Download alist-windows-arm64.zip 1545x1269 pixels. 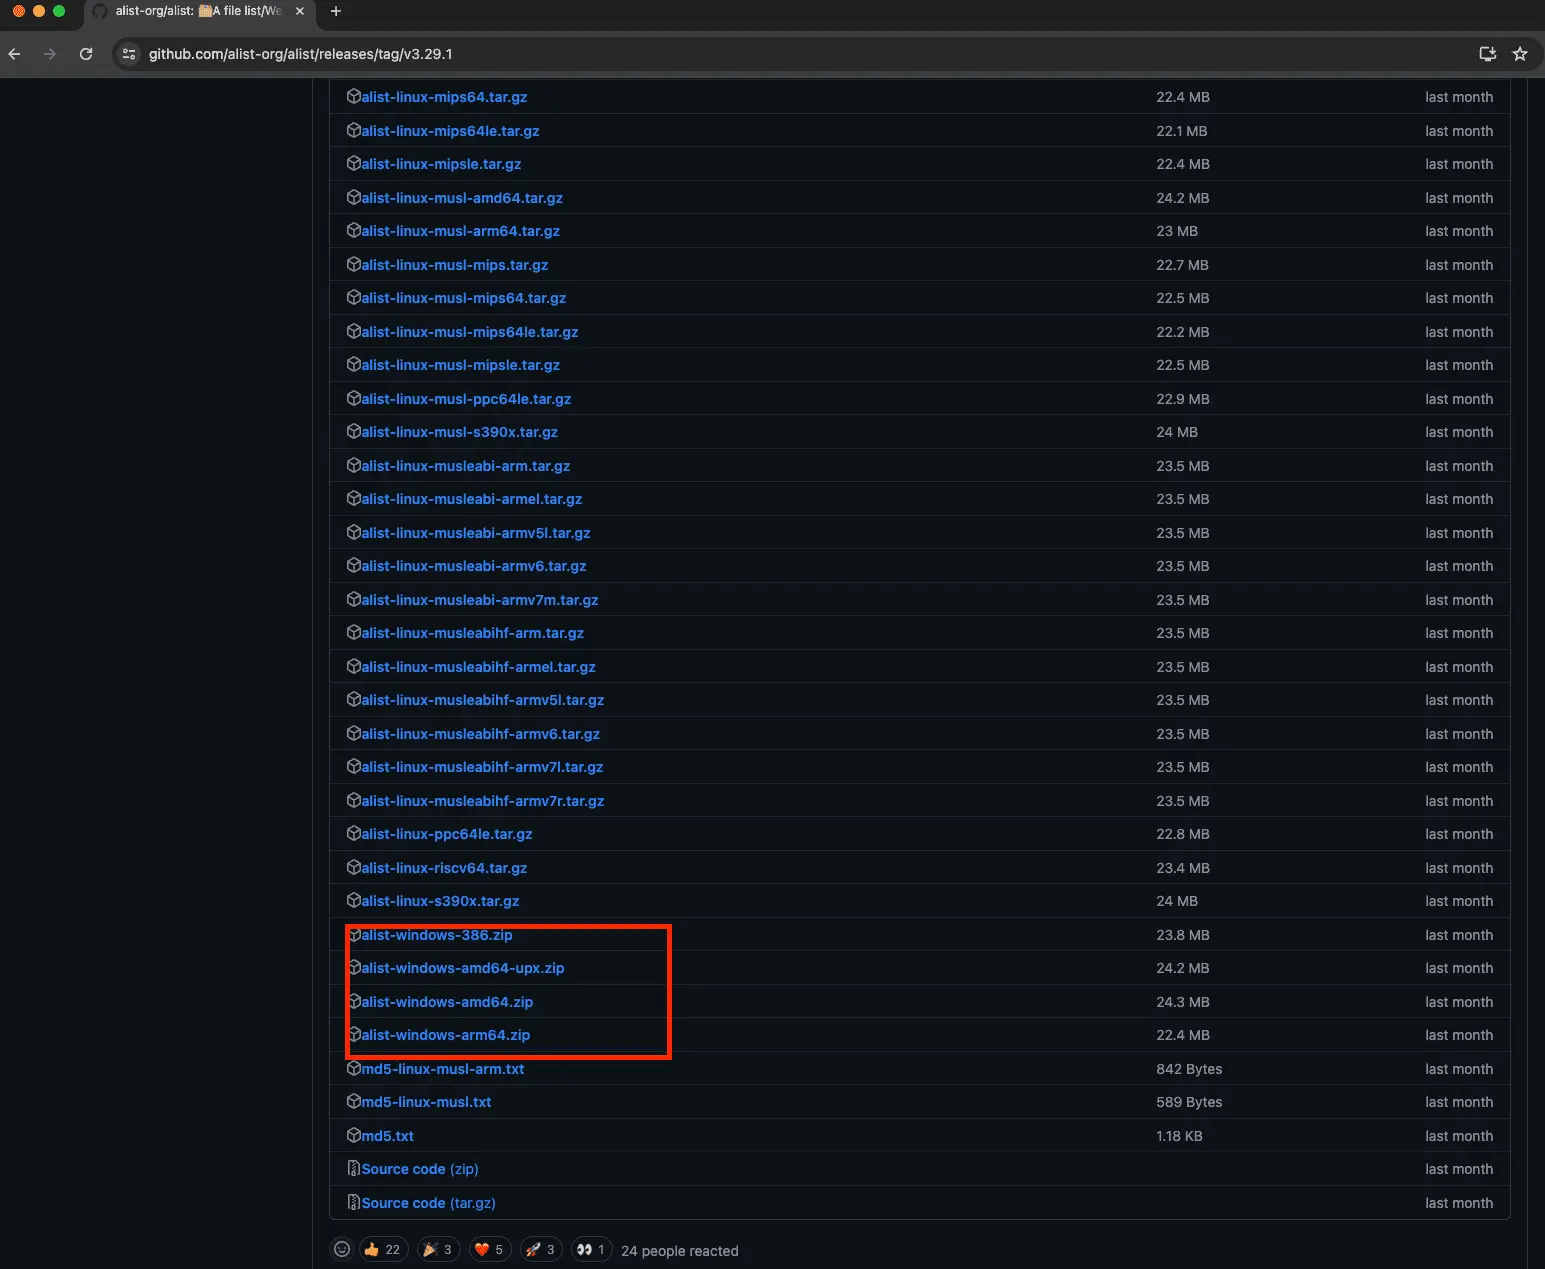446,1035
